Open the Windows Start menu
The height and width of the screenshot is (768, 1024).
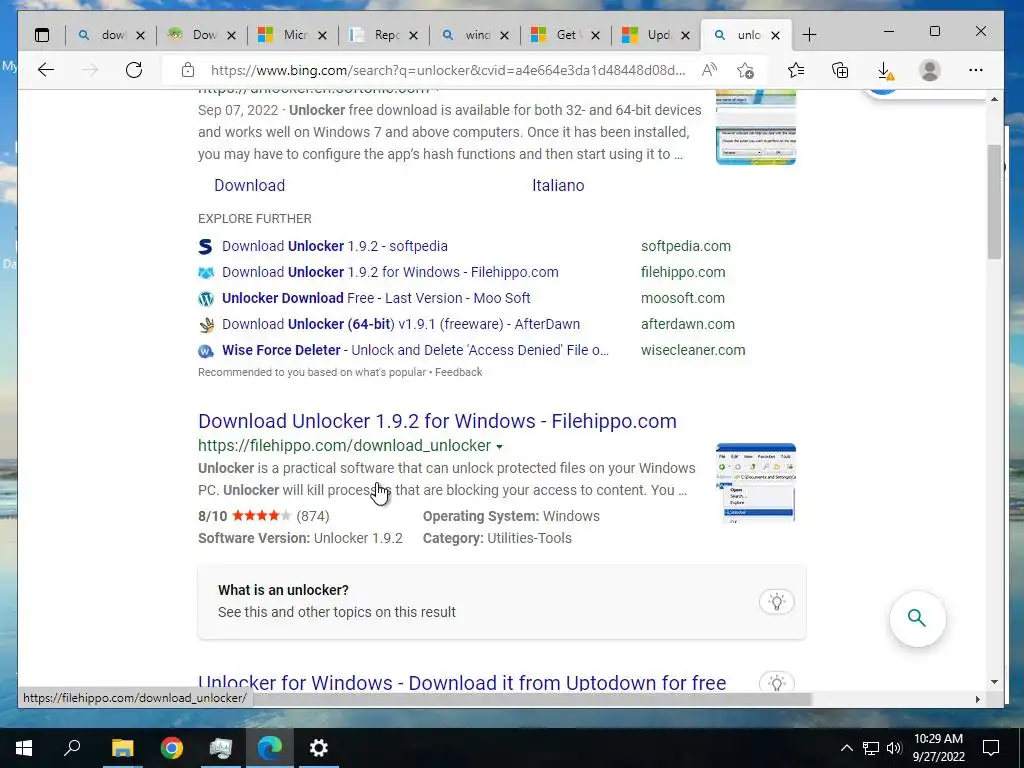point(24,748)
